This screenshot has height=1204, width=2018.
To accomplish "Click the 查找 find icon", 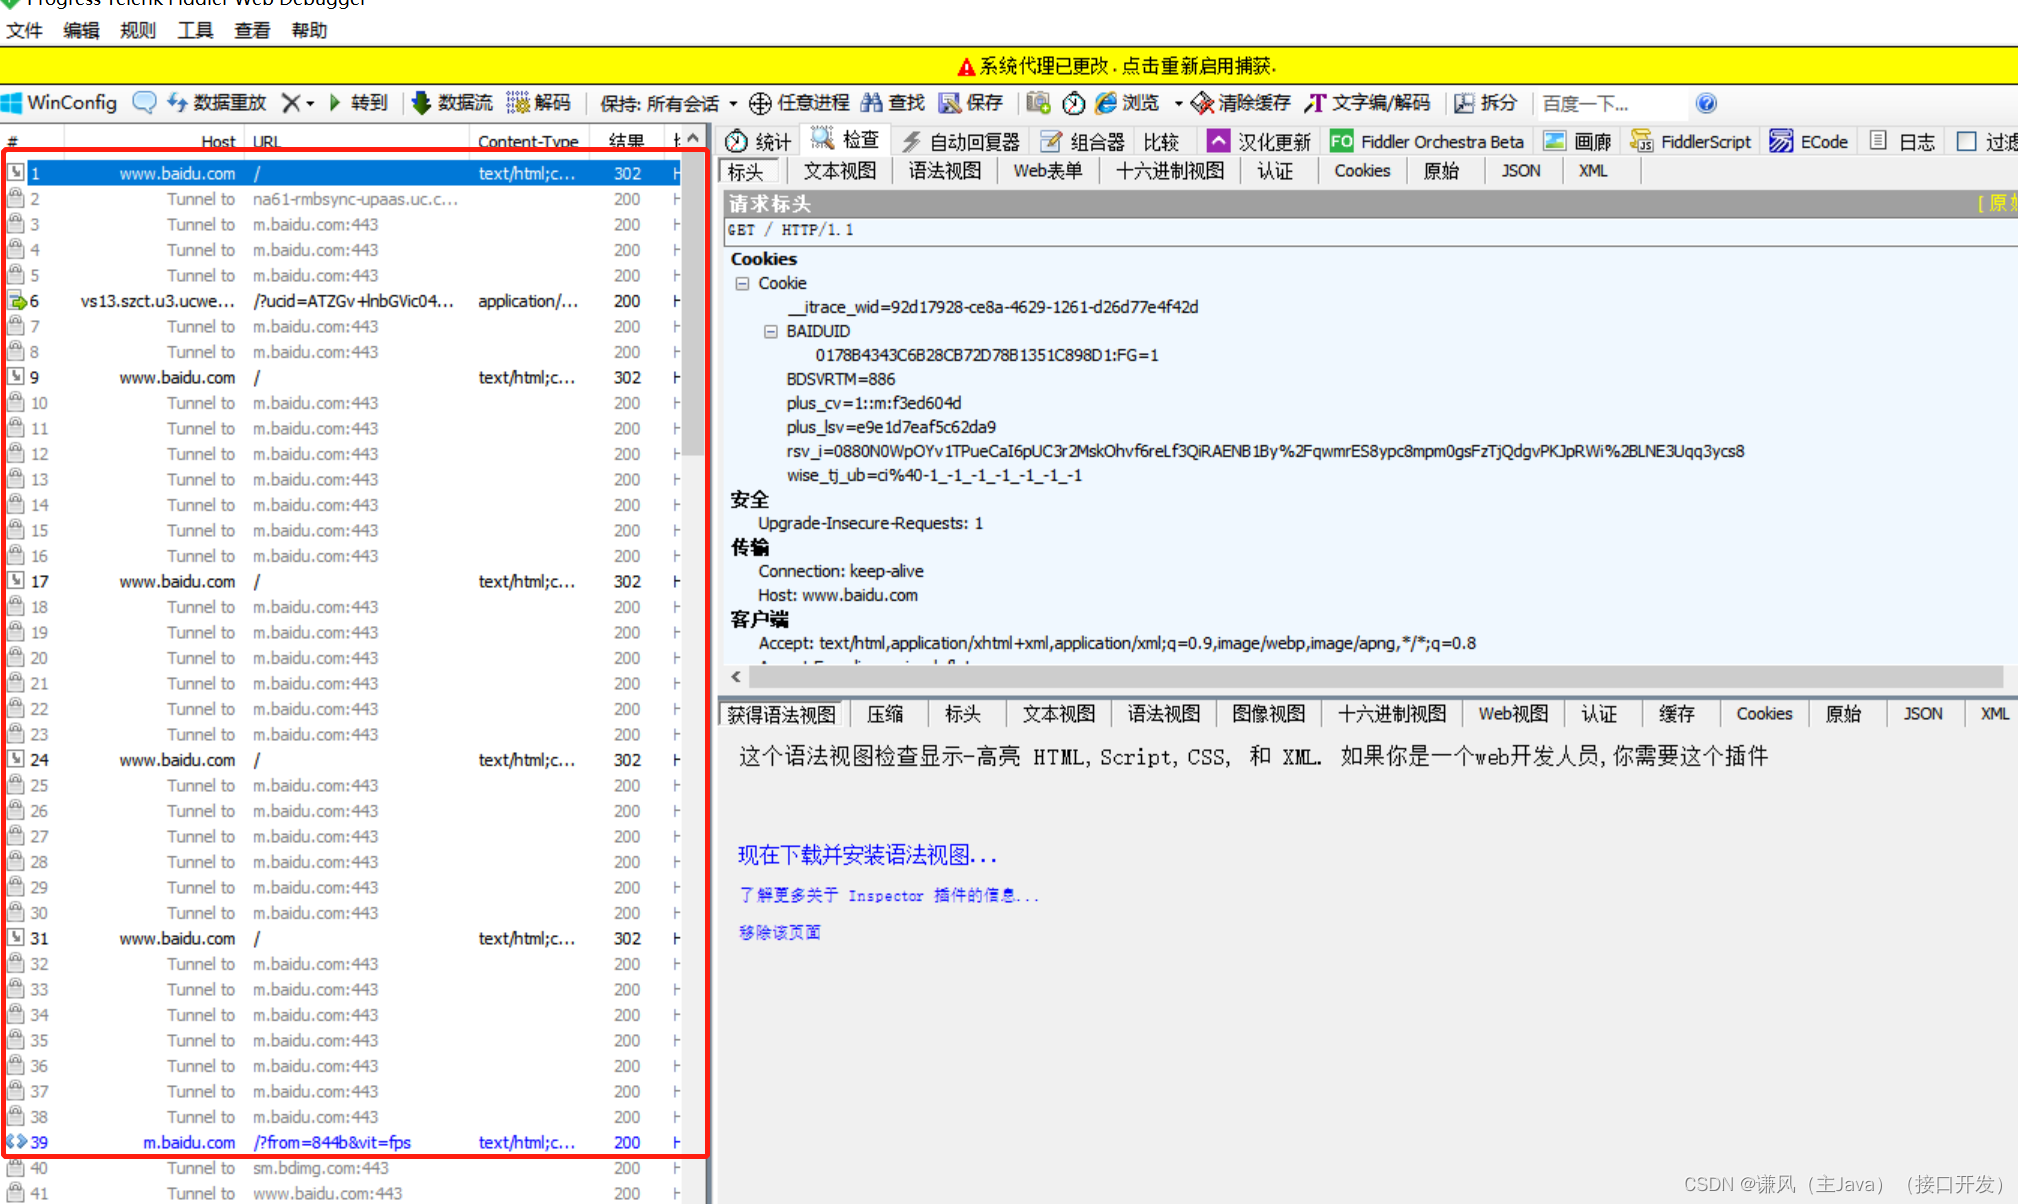I will (x=893, y=103).
